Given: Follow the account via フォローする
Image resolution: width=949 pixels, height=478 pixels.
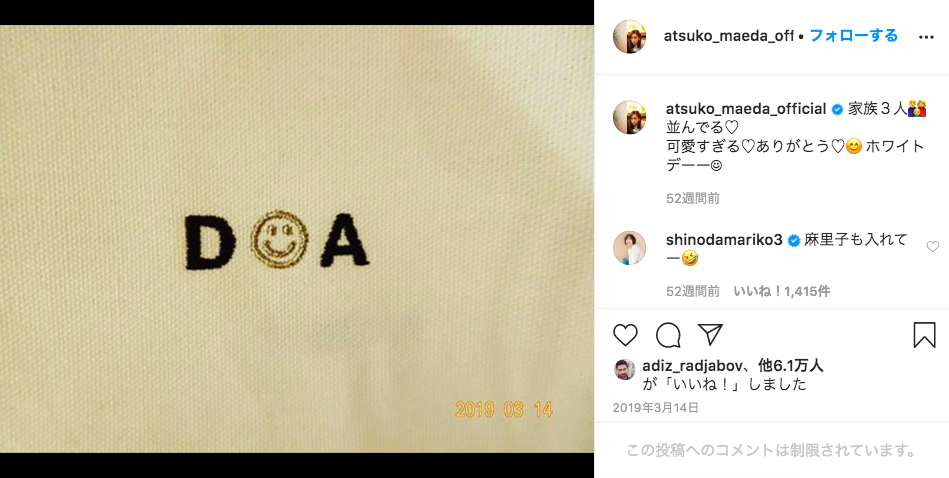Looking at the screenshot, I should coord(853,36).
